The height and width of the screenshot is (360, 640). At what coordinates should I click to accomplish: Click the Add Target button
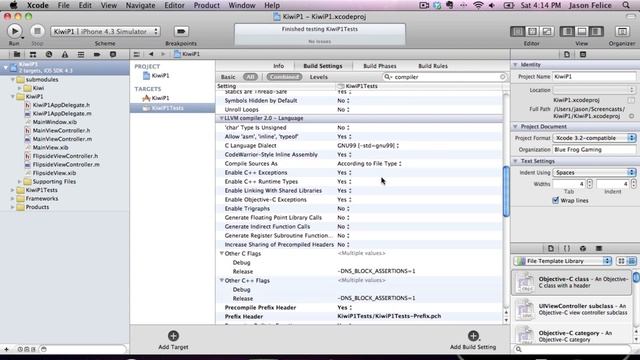pos(173,340)
